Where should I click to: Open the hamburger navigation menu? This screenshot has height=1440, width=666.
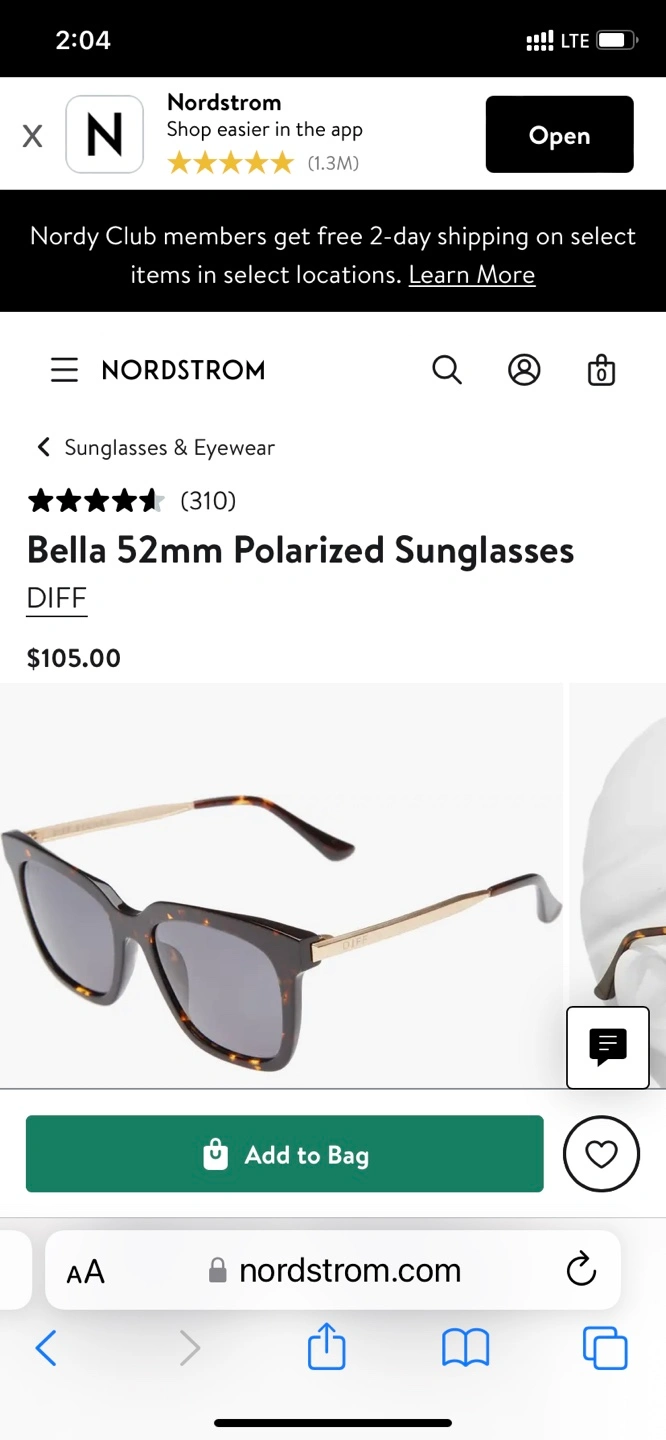pyautogui.click(x=64, y=370)
